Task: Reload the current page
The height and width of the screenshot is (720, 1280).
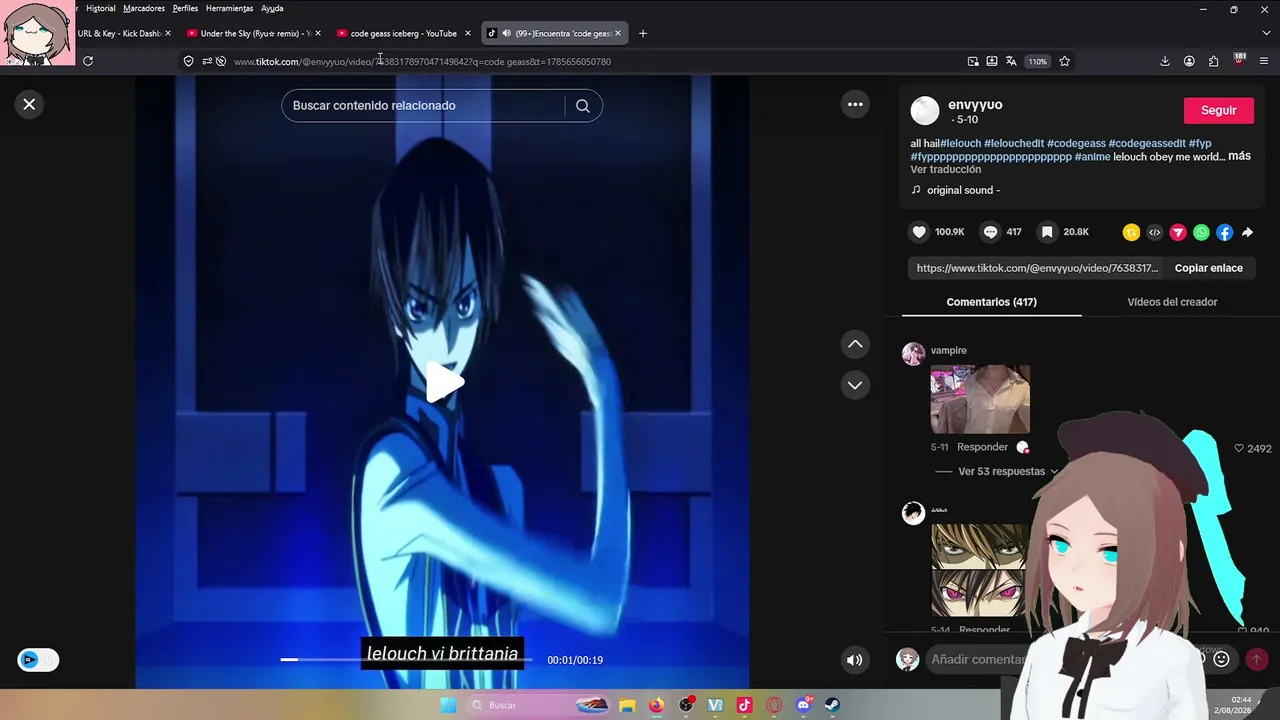Action: (x=88, y=61)
